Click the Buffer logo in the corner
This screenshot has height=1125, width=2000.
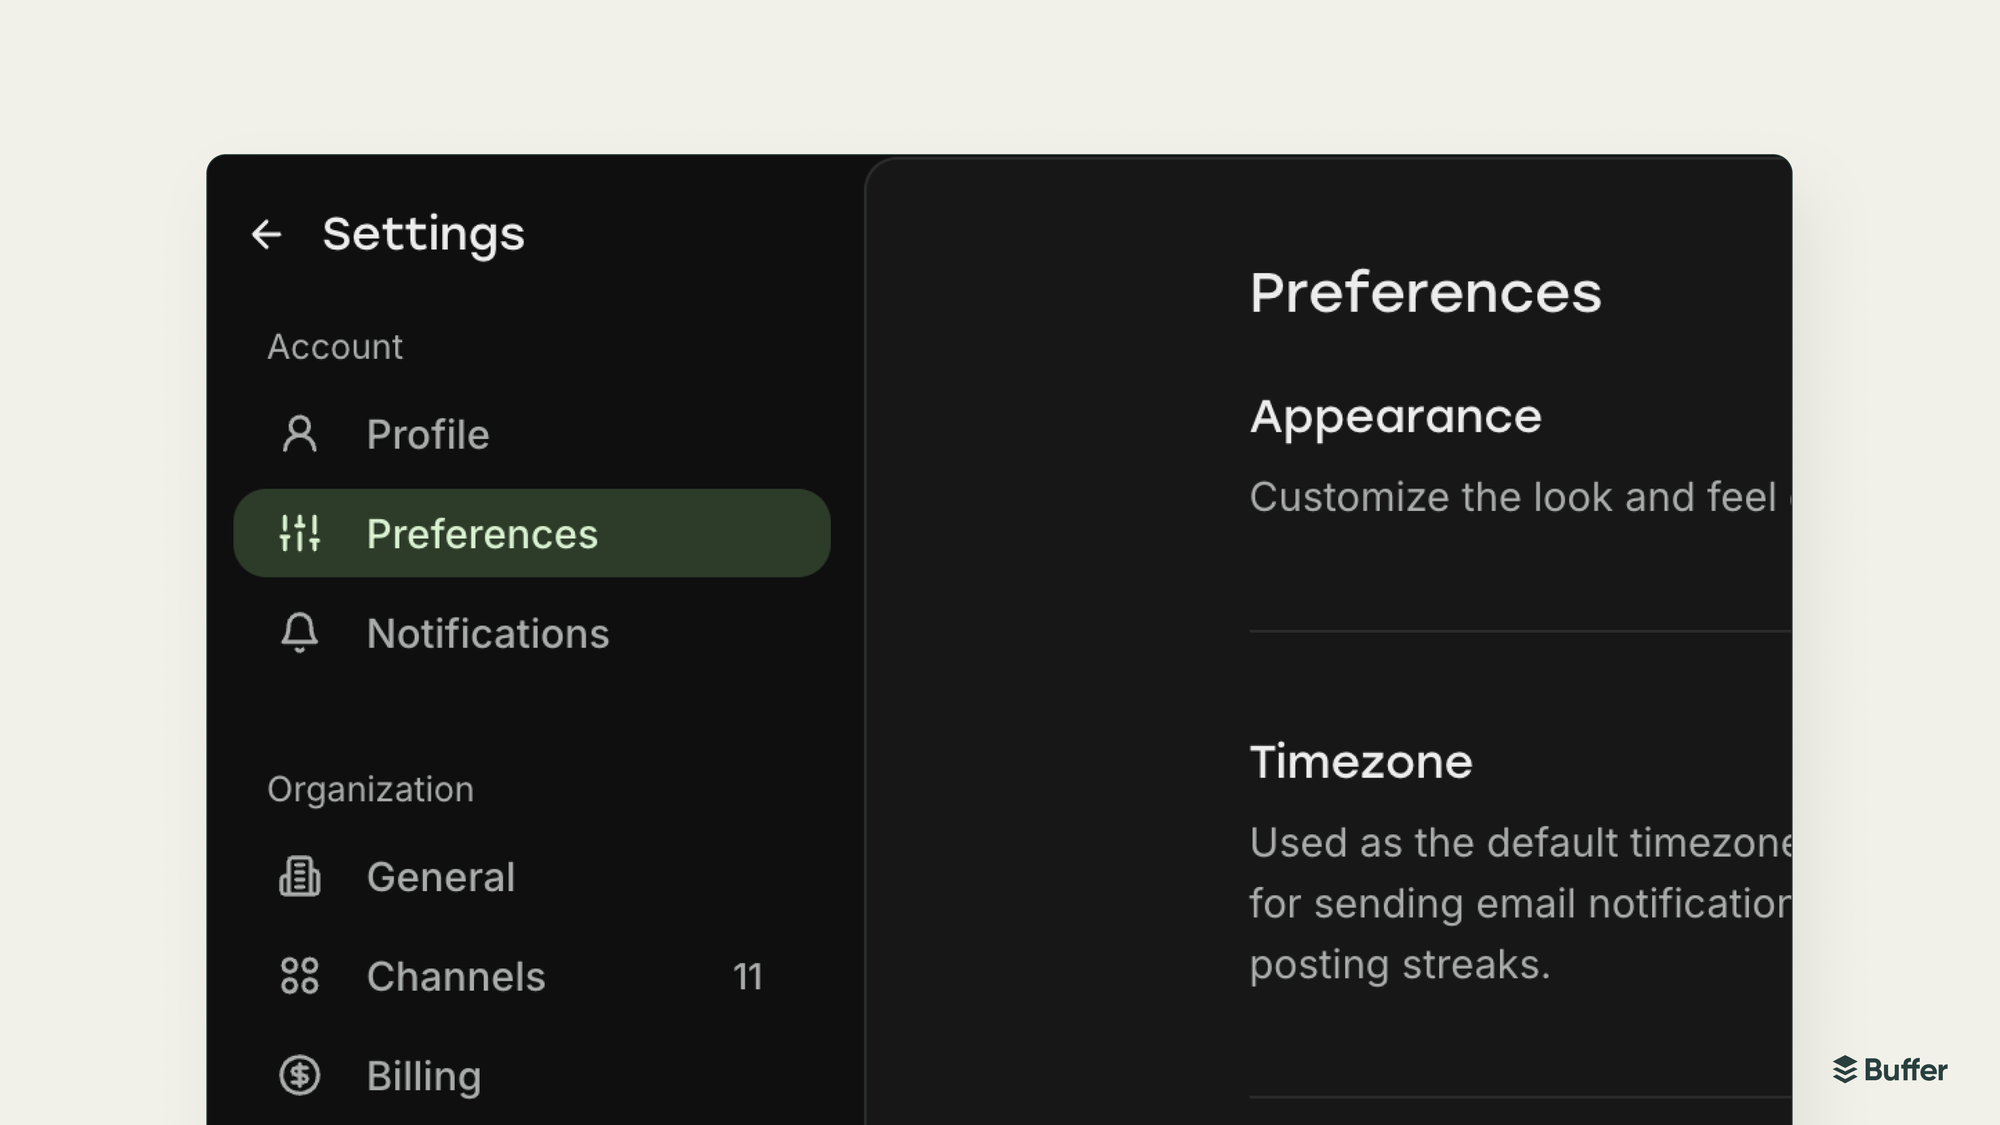(1890, 1070)
